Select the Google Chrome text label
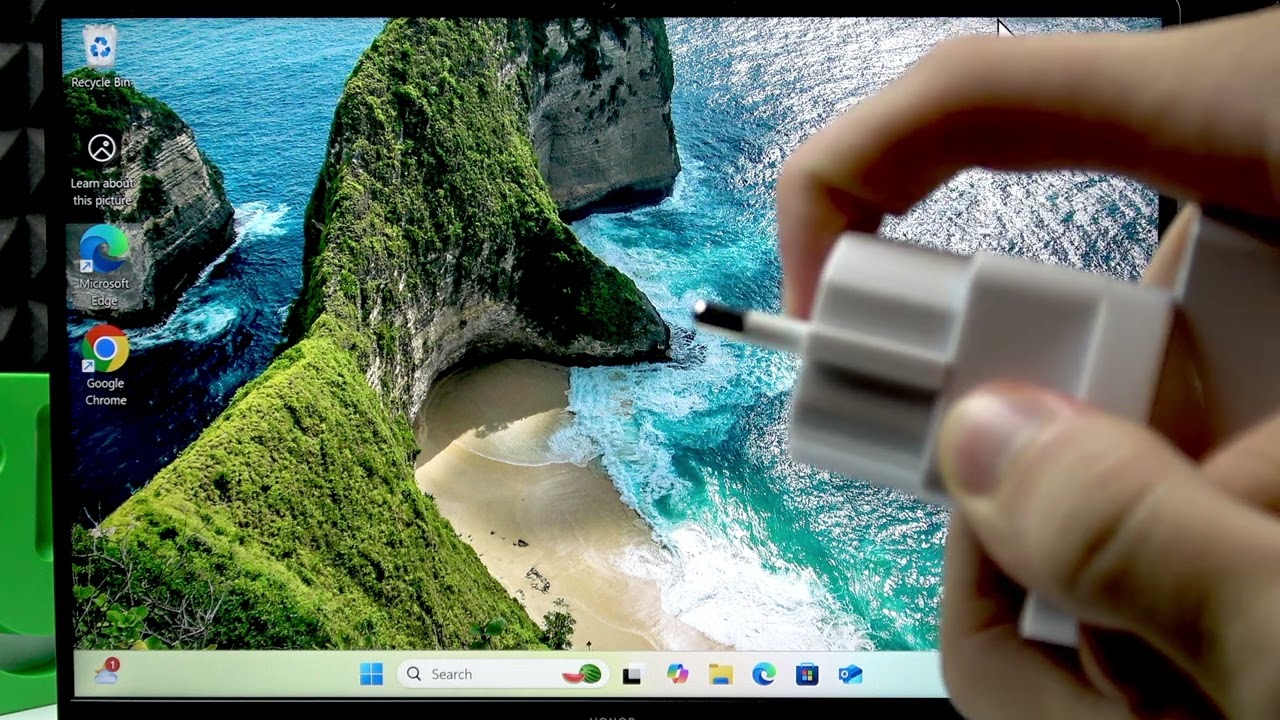Viewport: 1280px width, 720px height. coord(105,391)
